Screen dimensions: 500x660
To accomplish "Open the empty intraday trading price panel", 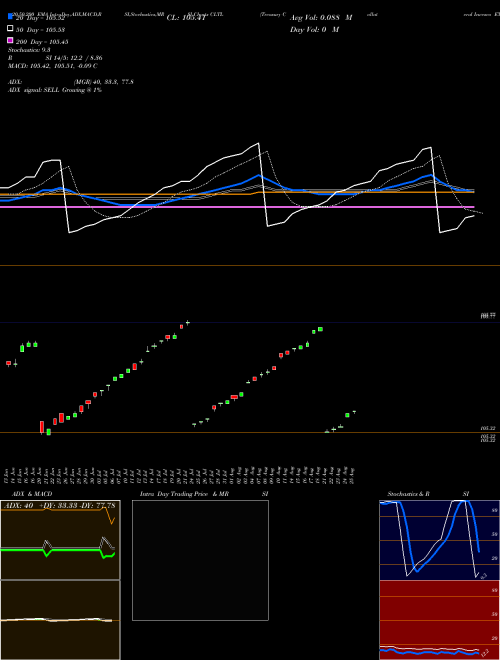I will (200, 560).
